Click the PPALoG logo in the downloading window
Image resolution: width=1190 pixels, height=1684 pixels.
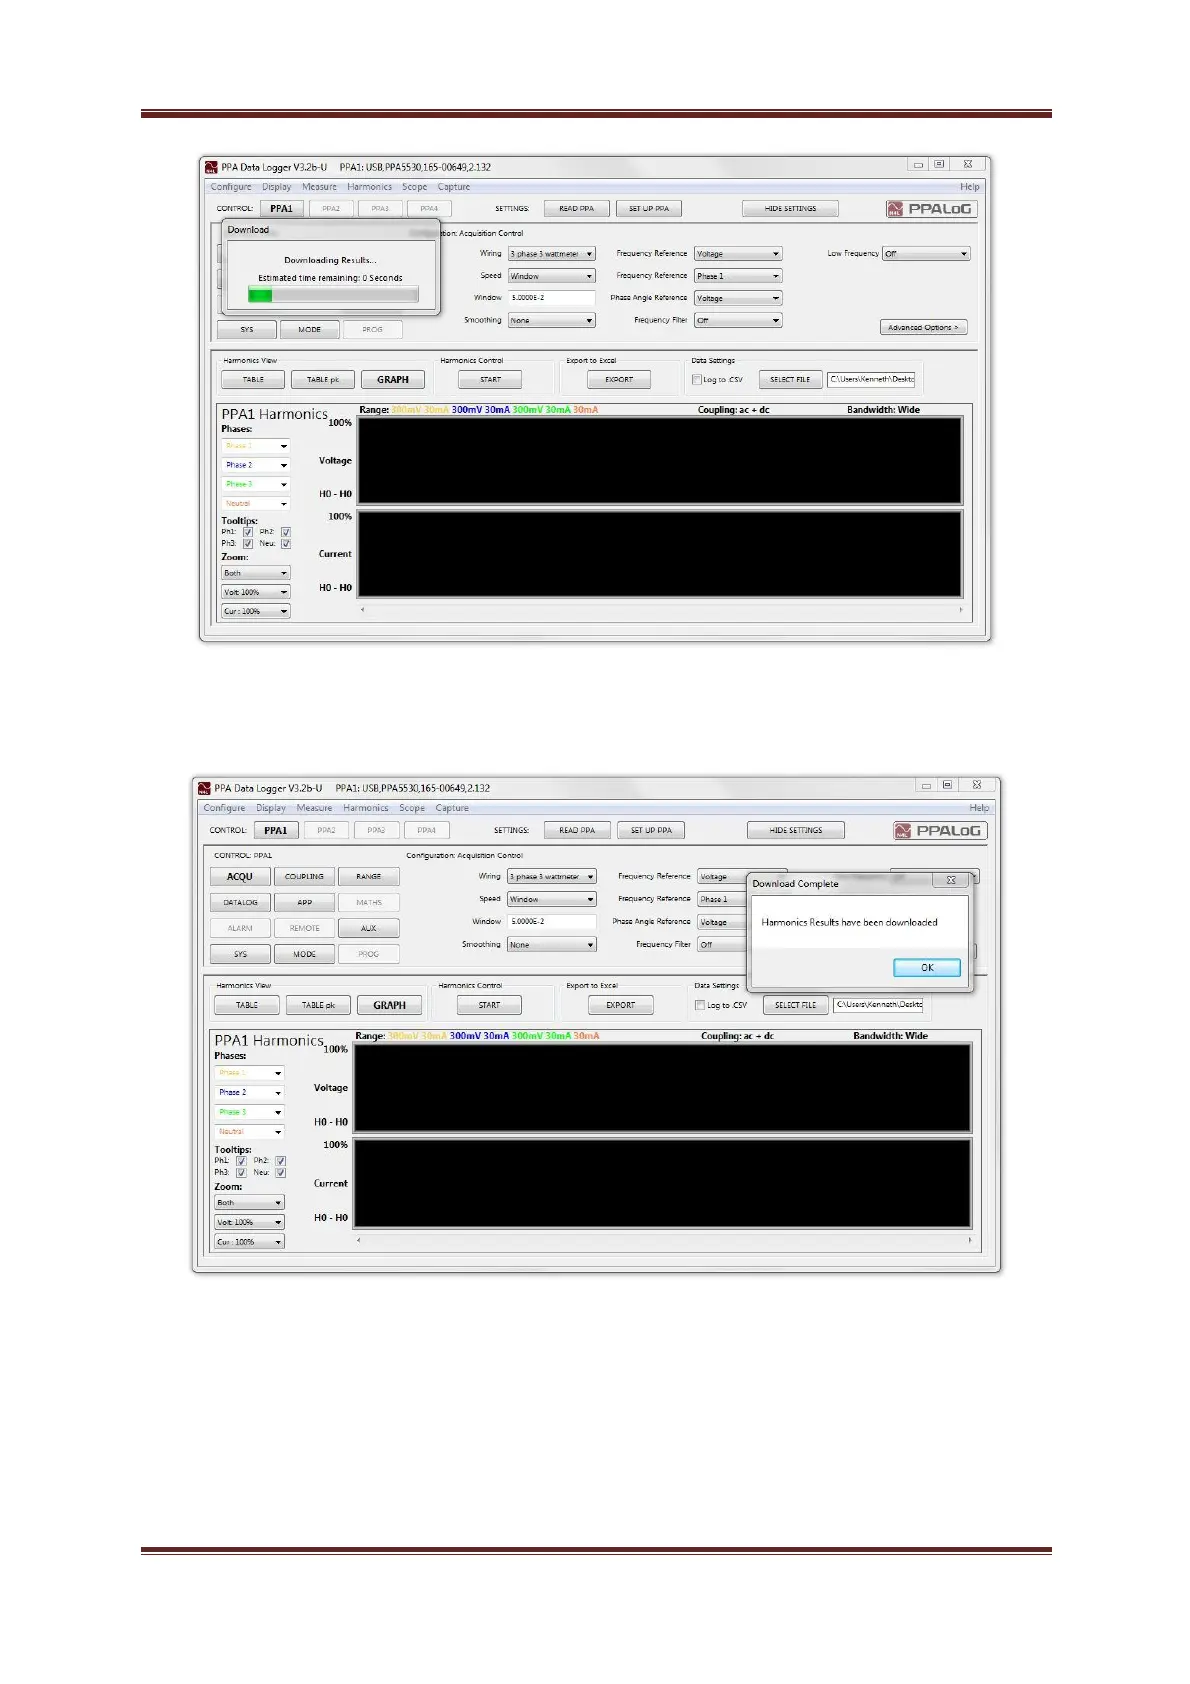(x=931, y=209)
